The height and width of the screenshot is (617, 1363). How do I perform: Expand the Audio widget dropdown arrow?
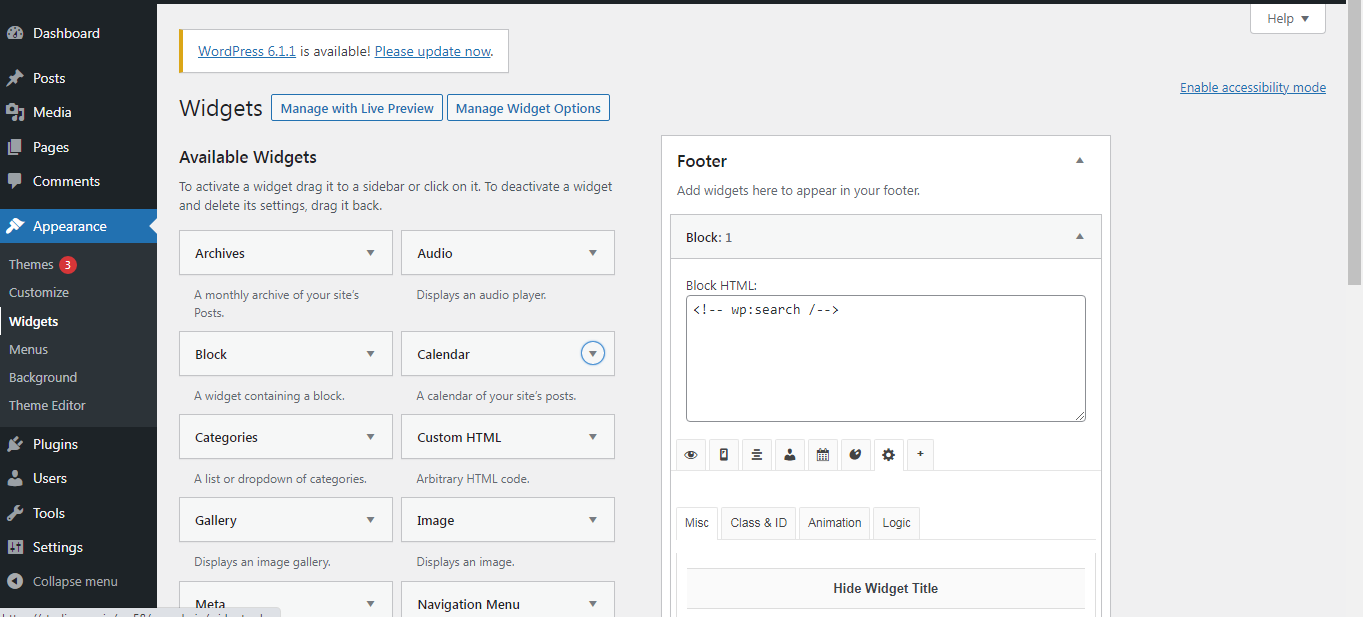[x=593, y=253]
